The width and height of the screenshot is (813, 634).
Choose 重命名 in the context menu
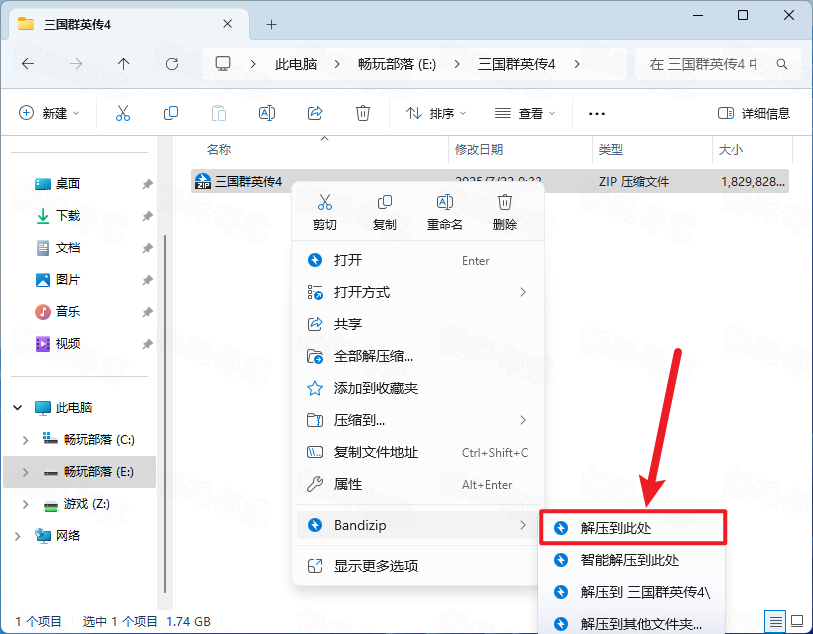click(444, 212)
